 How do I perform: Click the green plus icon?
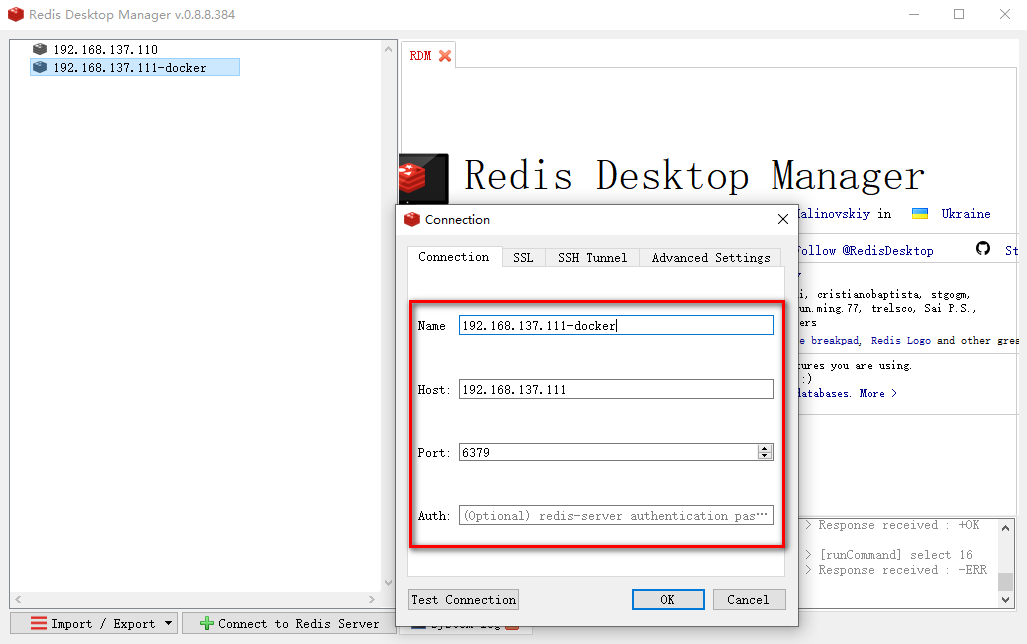click(206, 624)
